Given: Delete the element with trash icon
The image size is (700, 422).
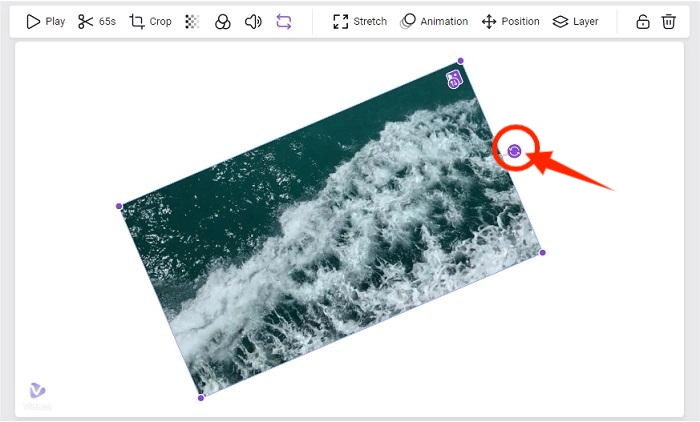Looking at the screenshot, I should click(669, 21).
